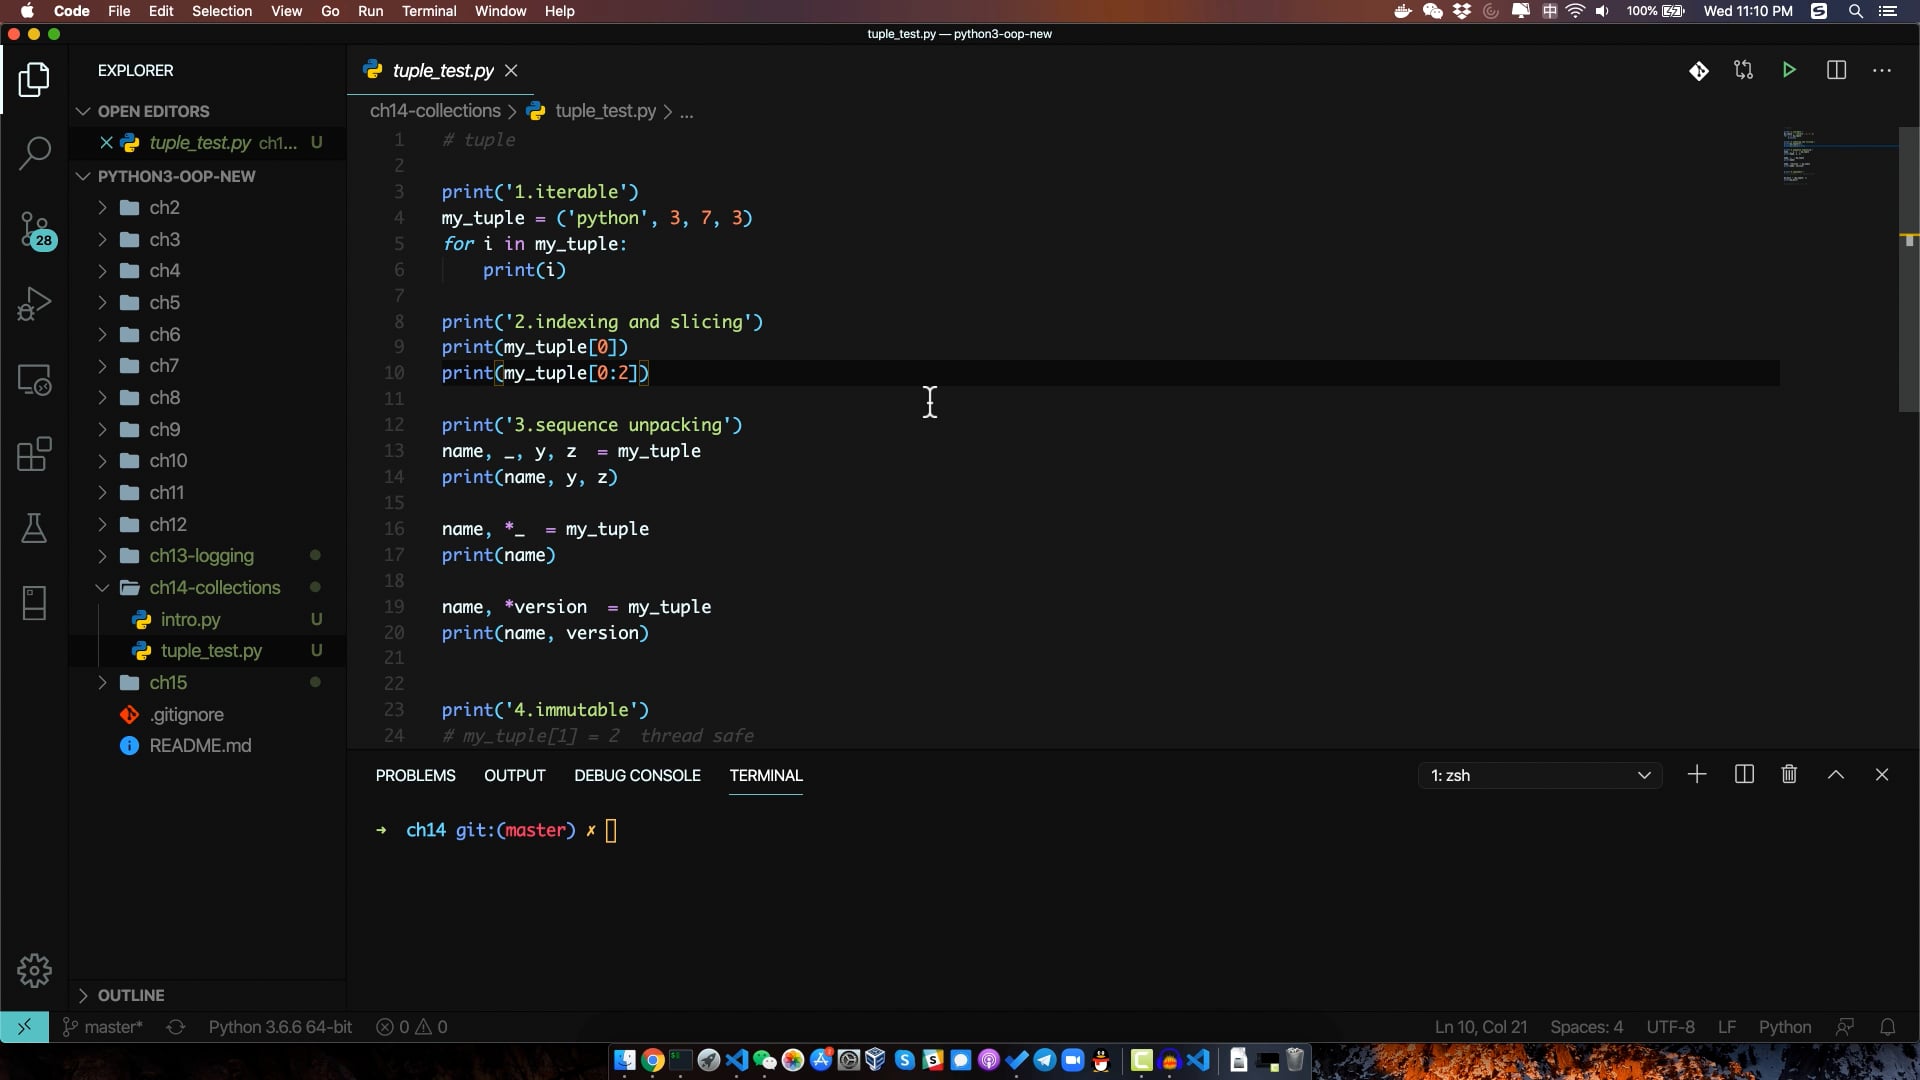
Task: Split the editor to the right
Action: coord(1836,70)
